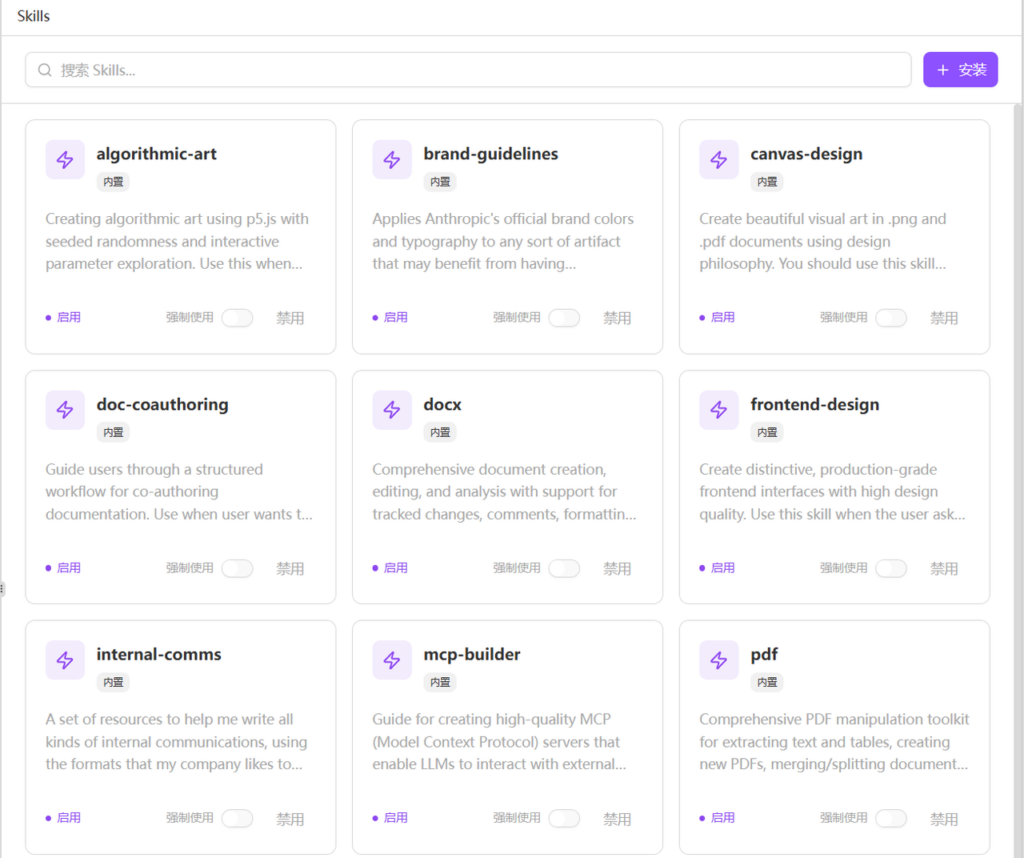
Task: Click the mcp-builder skill lightning icon
Action: pyautogui.click(x=392, y=660)
